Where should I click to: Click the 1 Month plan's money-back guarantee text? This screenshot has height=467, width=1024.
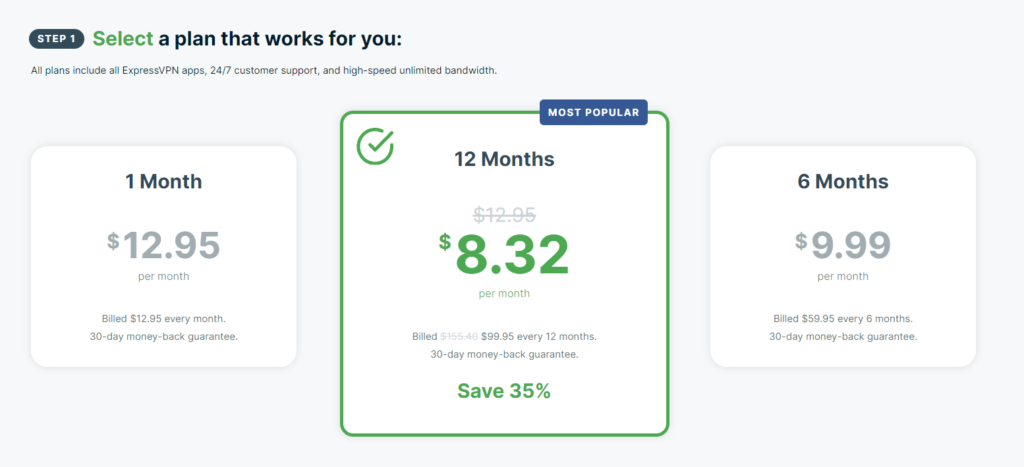tap(163, 336)
